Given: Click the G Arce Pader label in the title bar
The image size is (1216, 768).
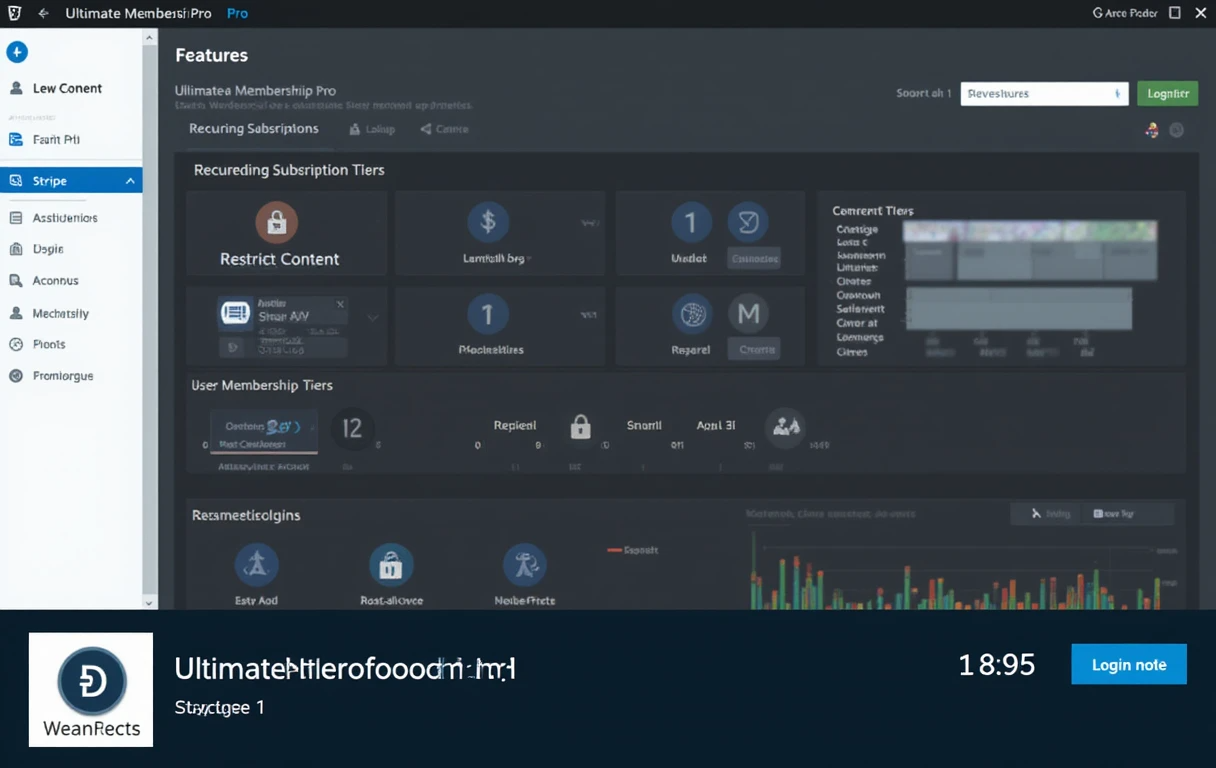Looking at the screenshot, I should (x=1126, y=13).
